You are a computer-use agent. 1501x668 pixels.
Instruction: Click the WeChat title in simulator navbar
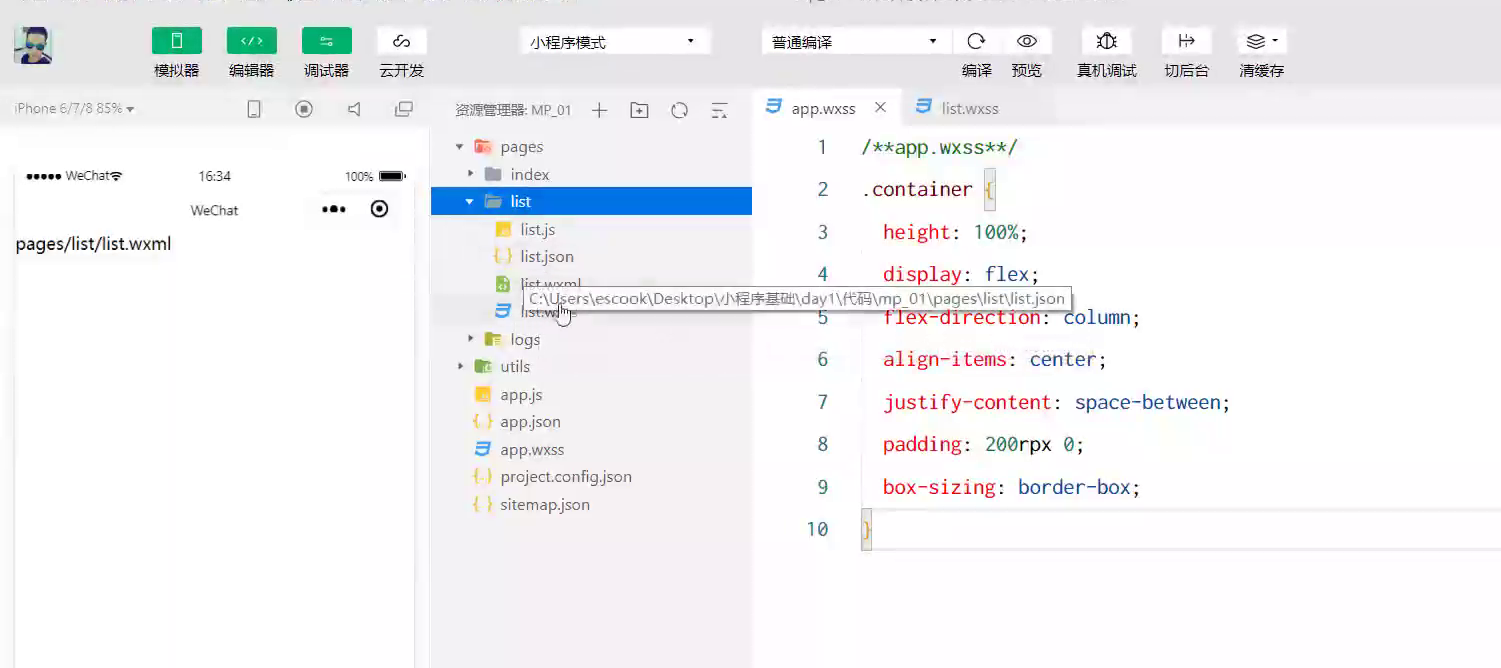pos(214,210)
